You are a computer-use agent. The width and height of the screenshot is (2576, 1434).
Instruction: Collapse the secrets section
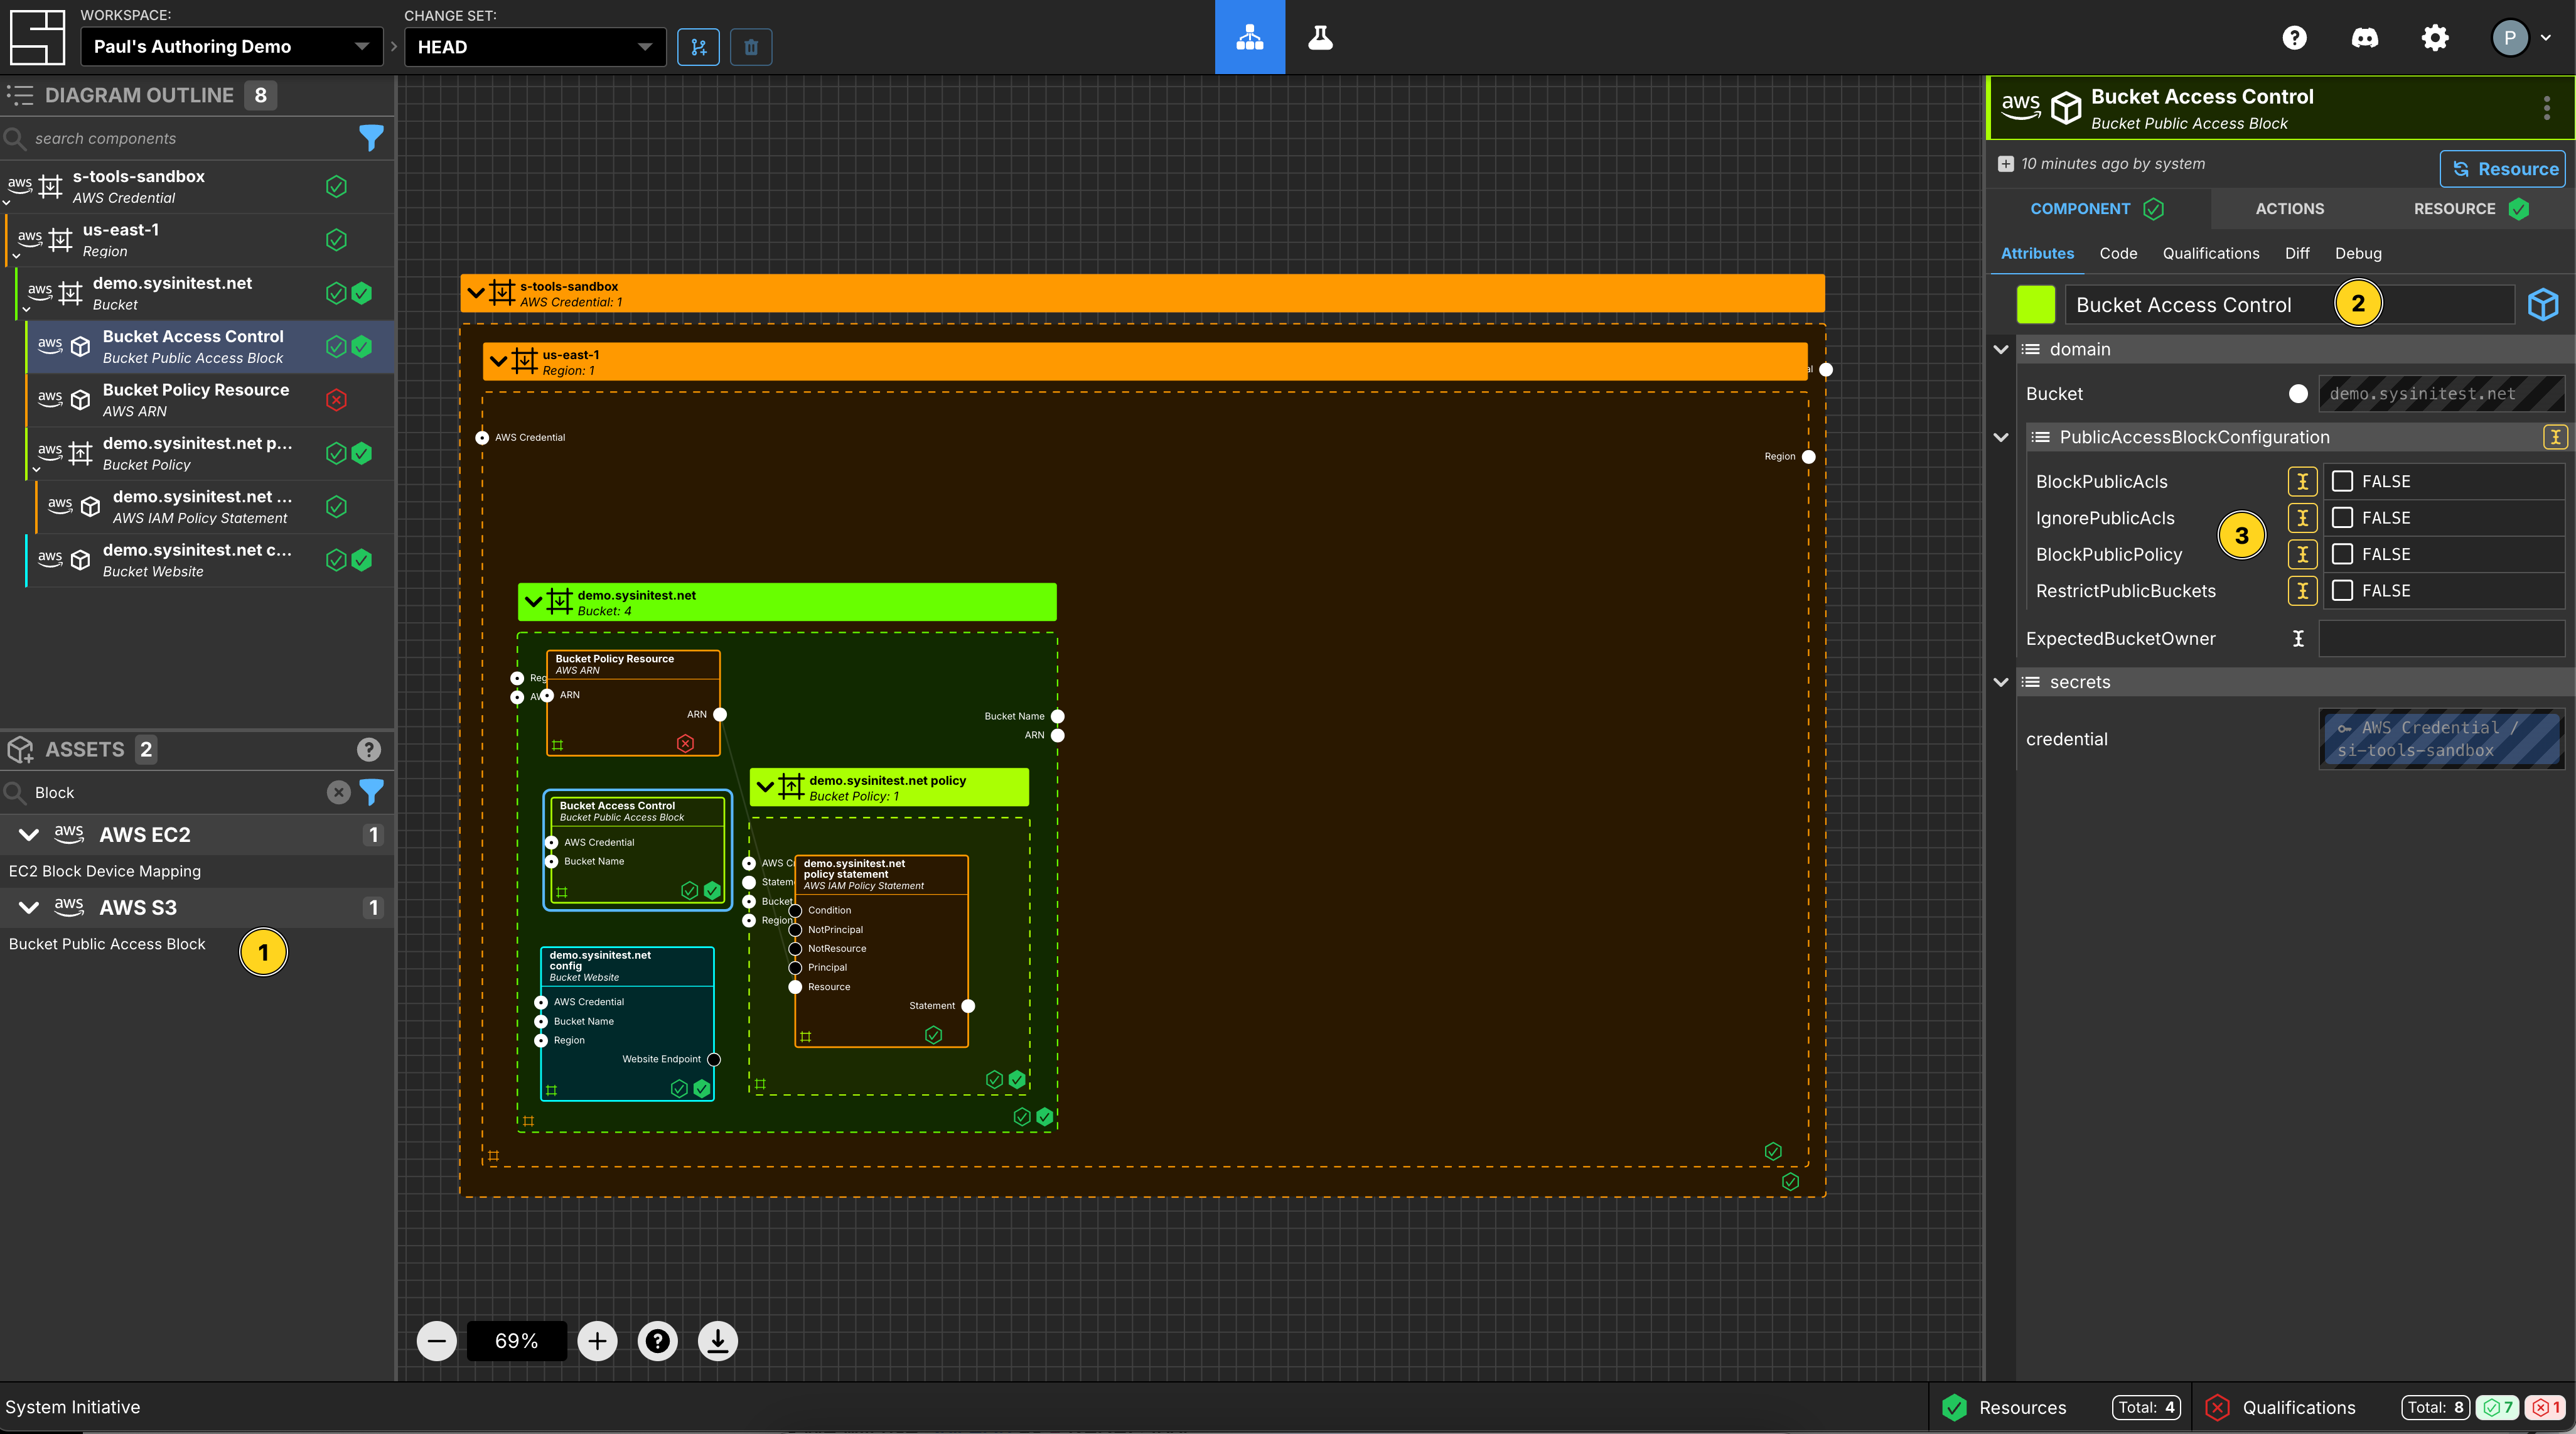(x=2001, y=682)
